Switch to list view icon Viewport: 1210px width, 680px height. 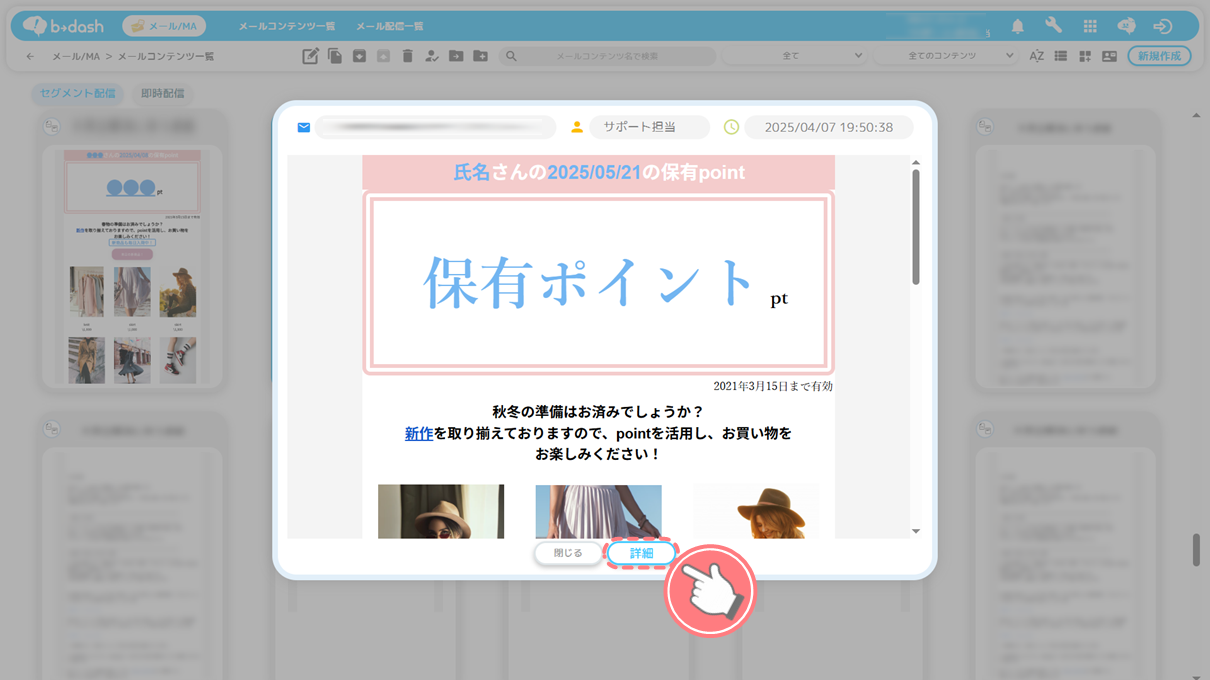pyautogui.click(x=1061, y=56)
